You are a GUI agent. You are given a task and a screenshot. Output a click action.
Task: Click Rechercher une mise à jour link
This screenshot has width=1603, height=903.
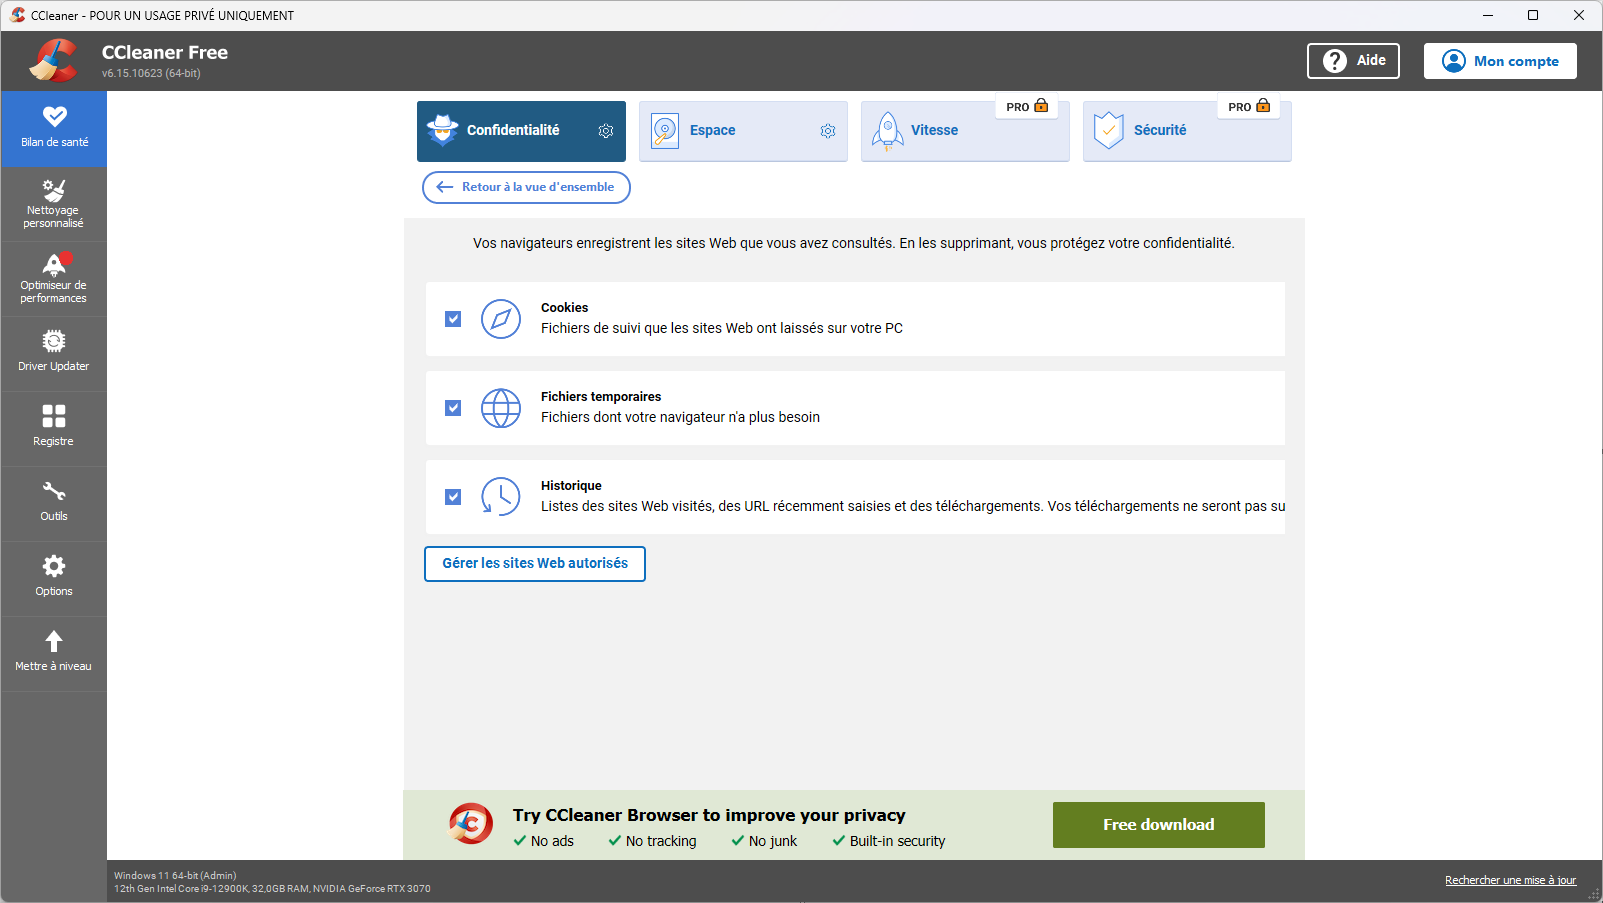coord(1509,880)
